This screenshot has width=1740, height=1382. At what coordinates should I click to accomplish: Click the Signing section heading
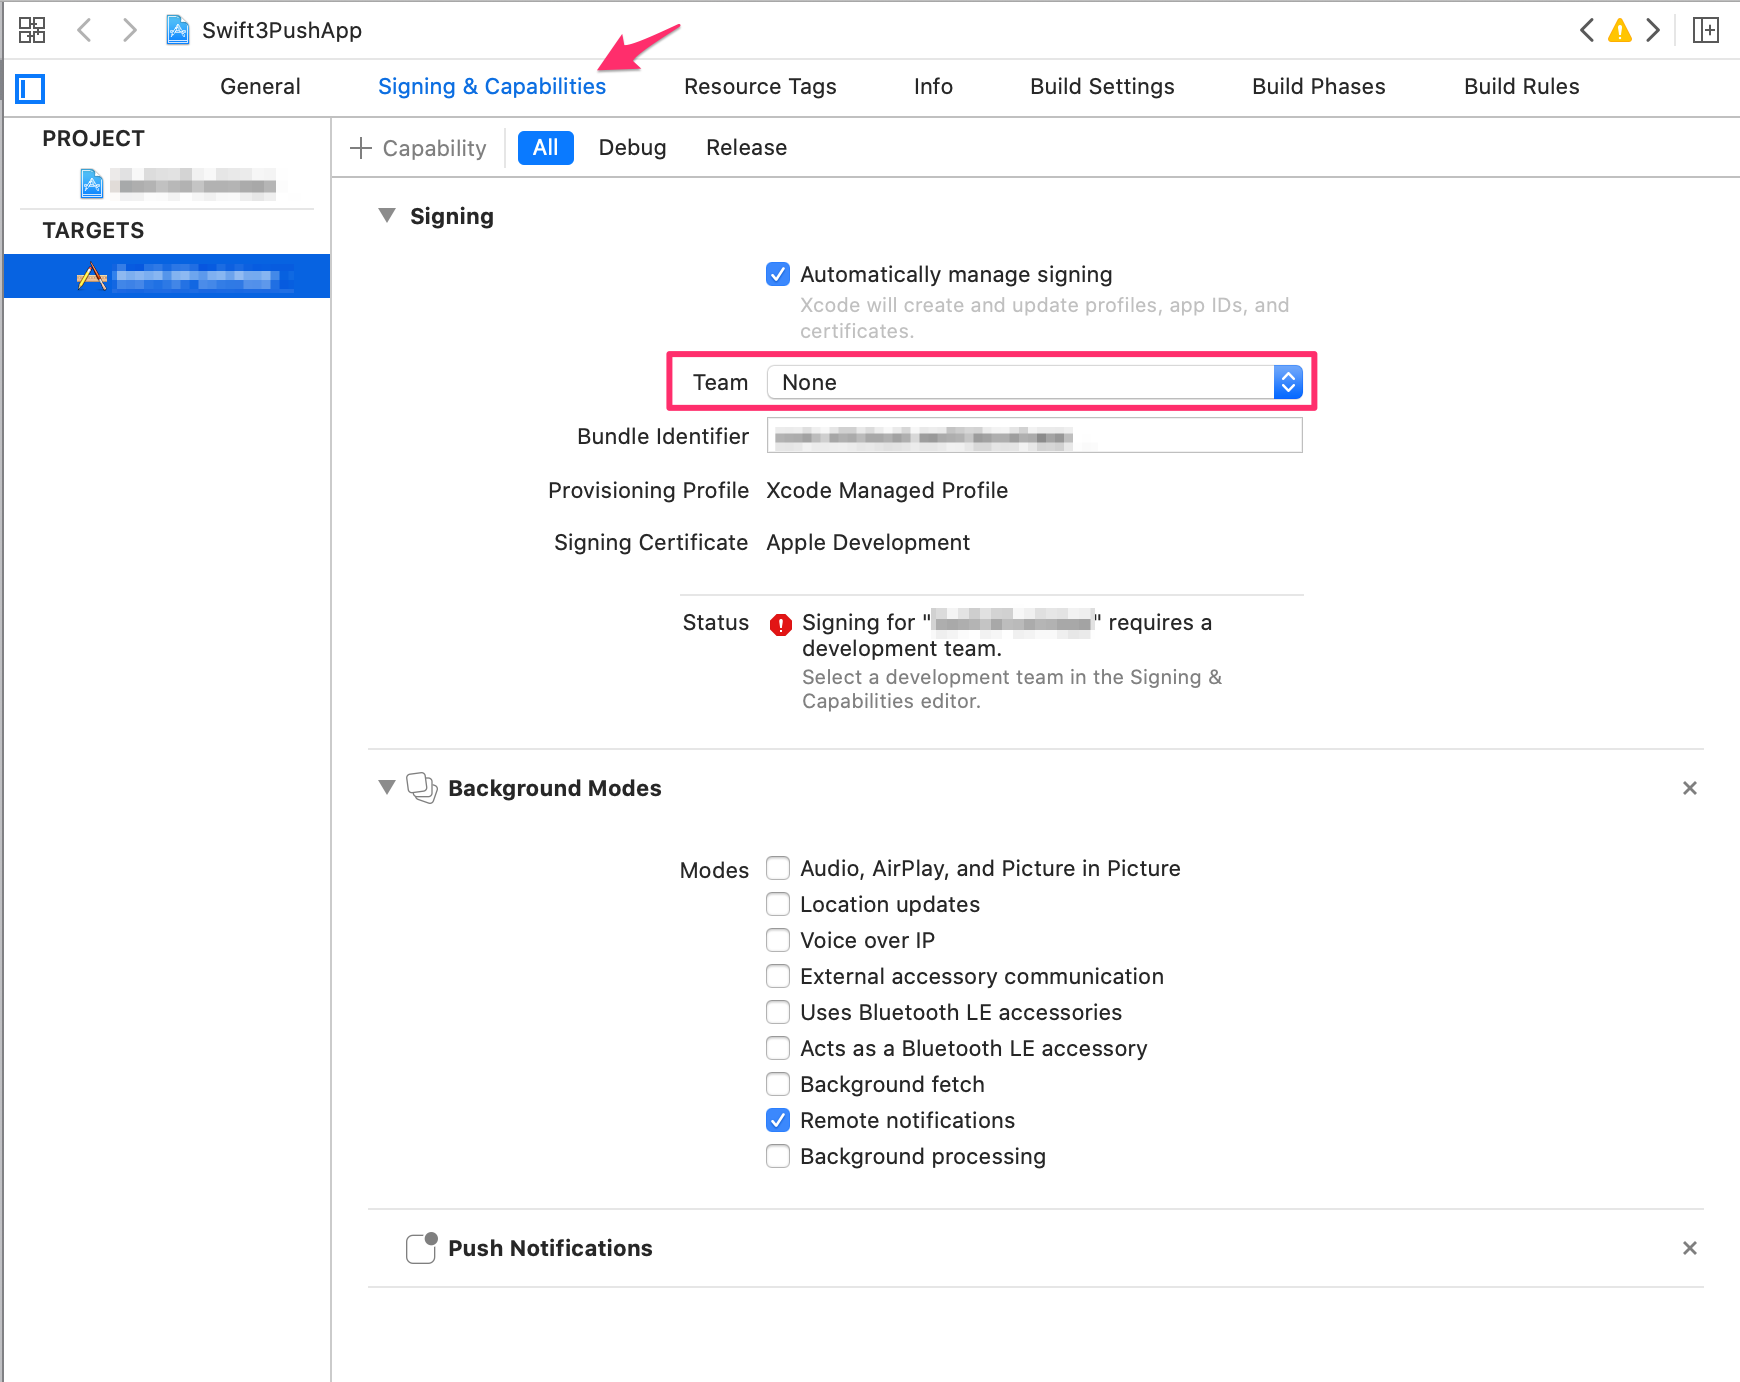452,216
